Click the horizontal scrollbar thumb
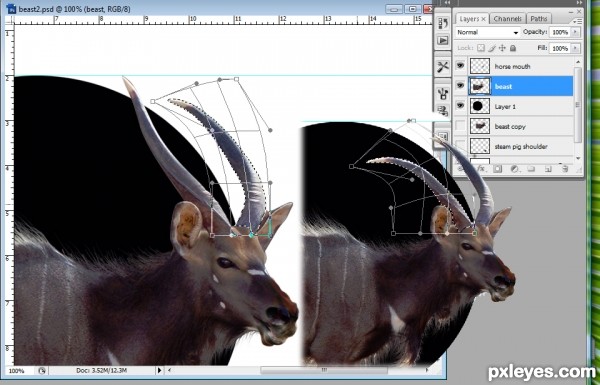The image size is (600, 385). [x=324, y=370]
